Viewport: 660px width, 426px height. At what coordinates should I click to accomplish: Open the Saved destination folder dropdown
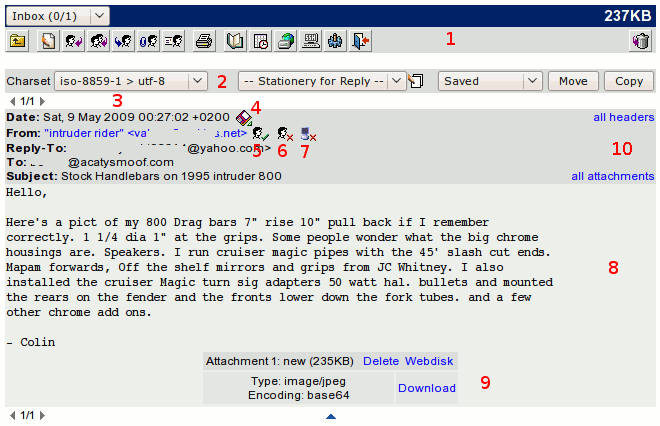(490, 81)
